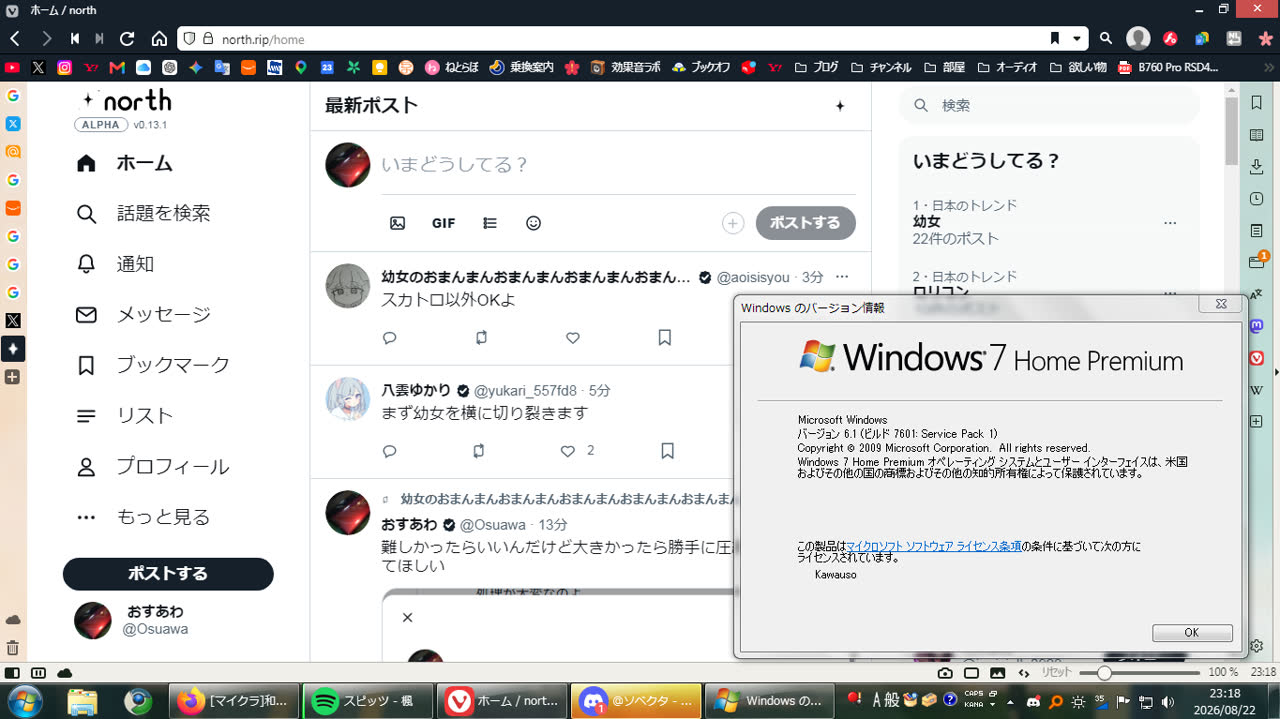Click リセット to reset the zoom
1280x719 pixels.
click(x=1057, y=673)
